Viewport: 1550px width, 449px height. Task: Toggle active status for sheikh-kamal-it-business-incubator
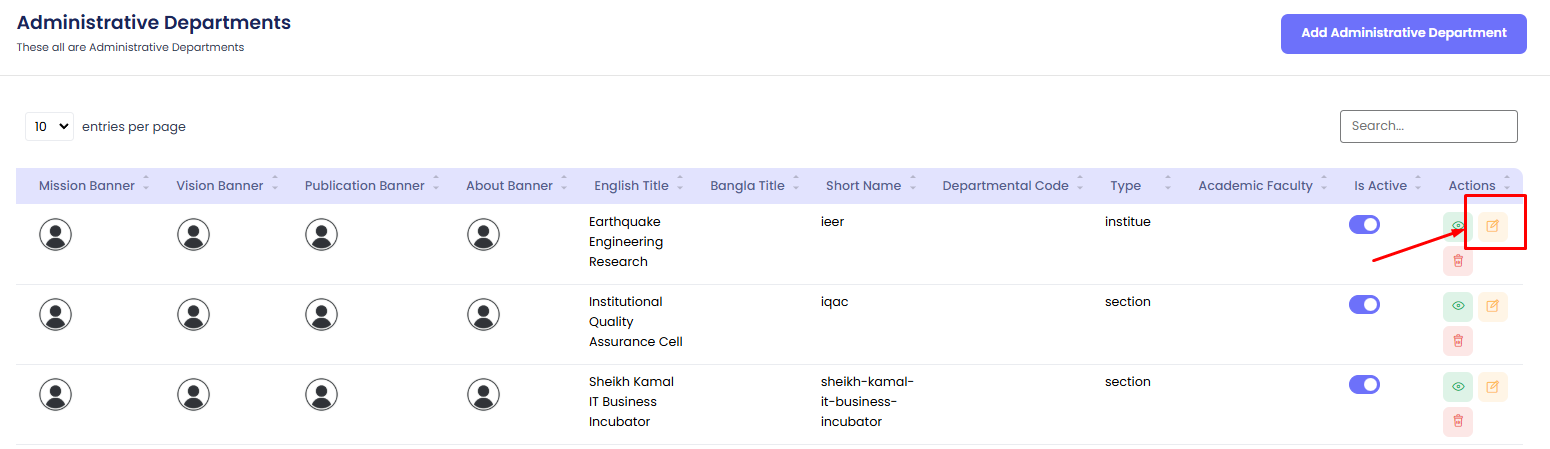click(x=1364, y=384)
